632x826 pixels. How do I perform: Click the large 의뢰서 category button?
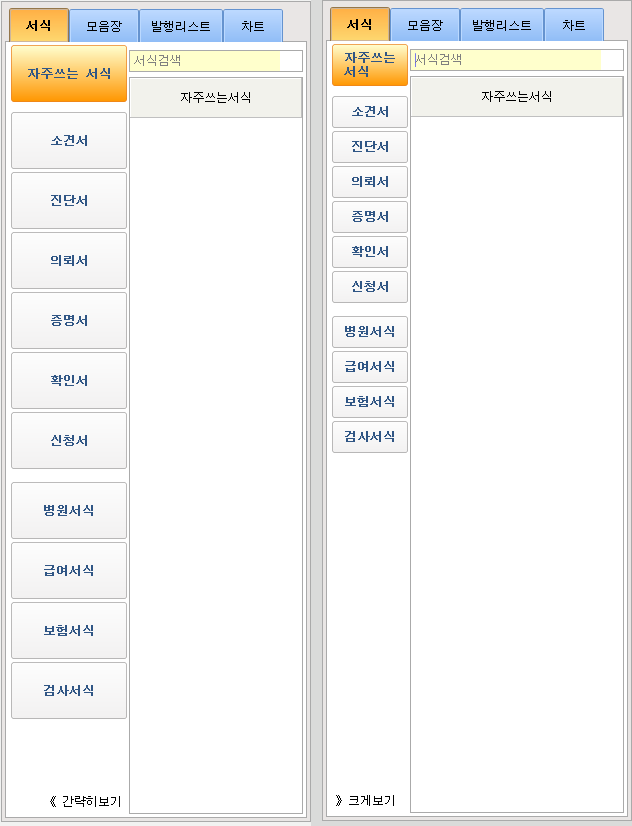tap(69, 261)
